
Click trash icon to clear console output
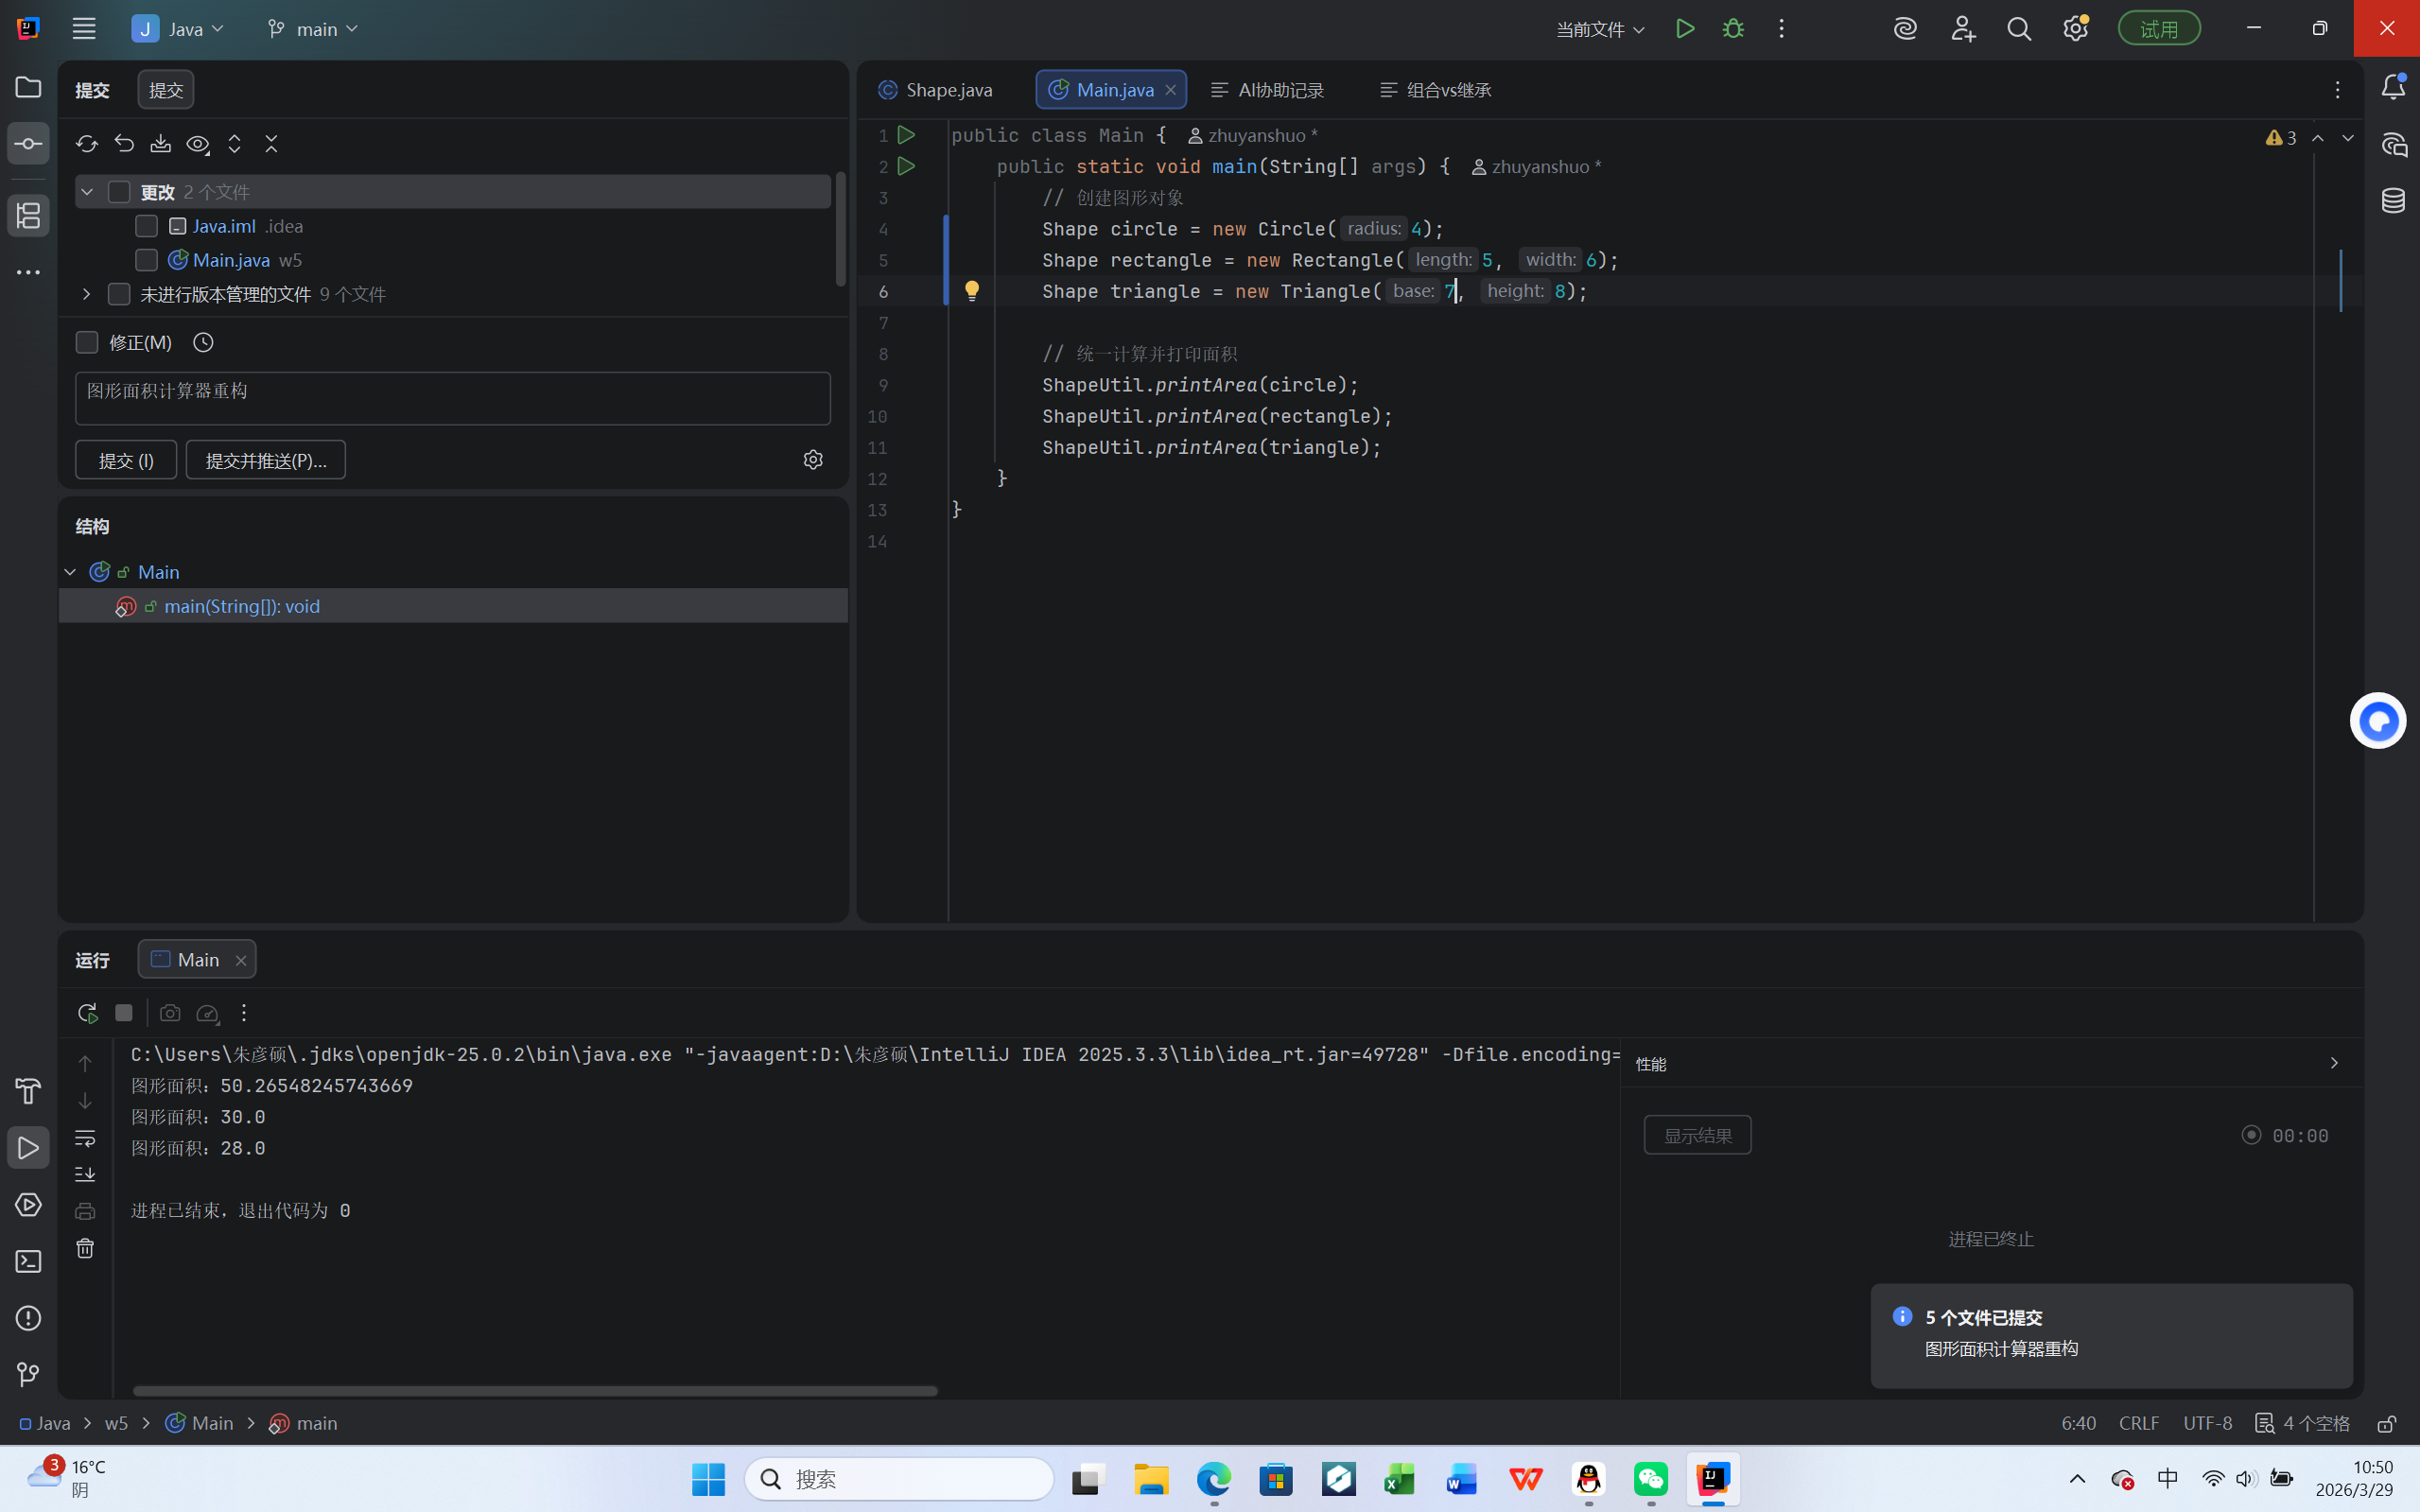click(85, 1248)
